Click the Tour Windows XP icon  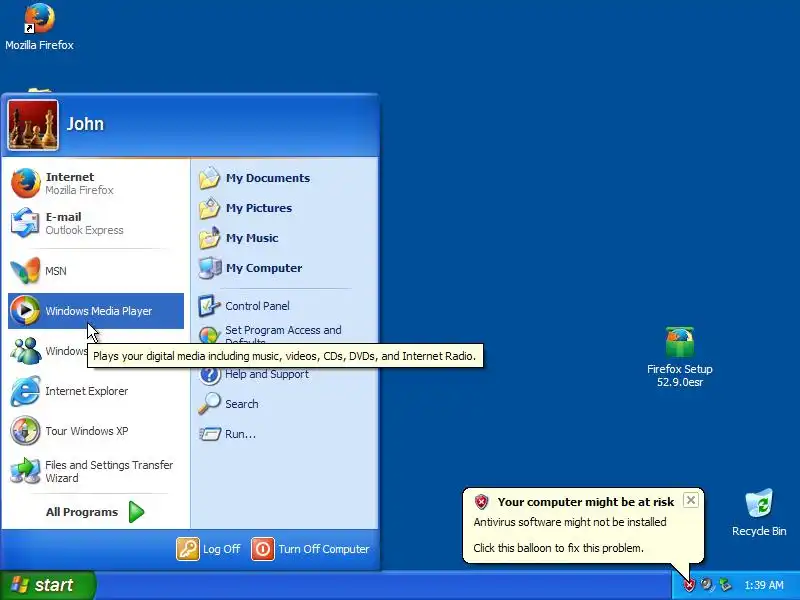coord(25,431)
